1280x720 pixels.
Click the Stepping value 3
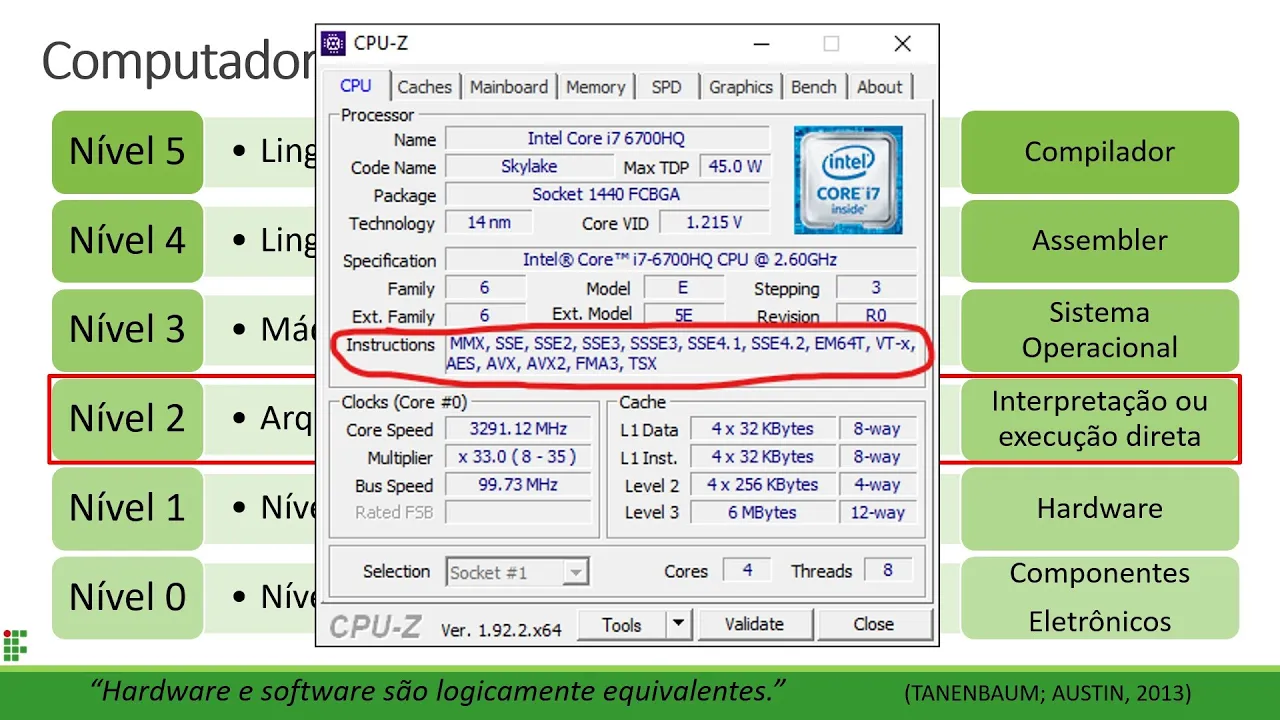(876, 288)
